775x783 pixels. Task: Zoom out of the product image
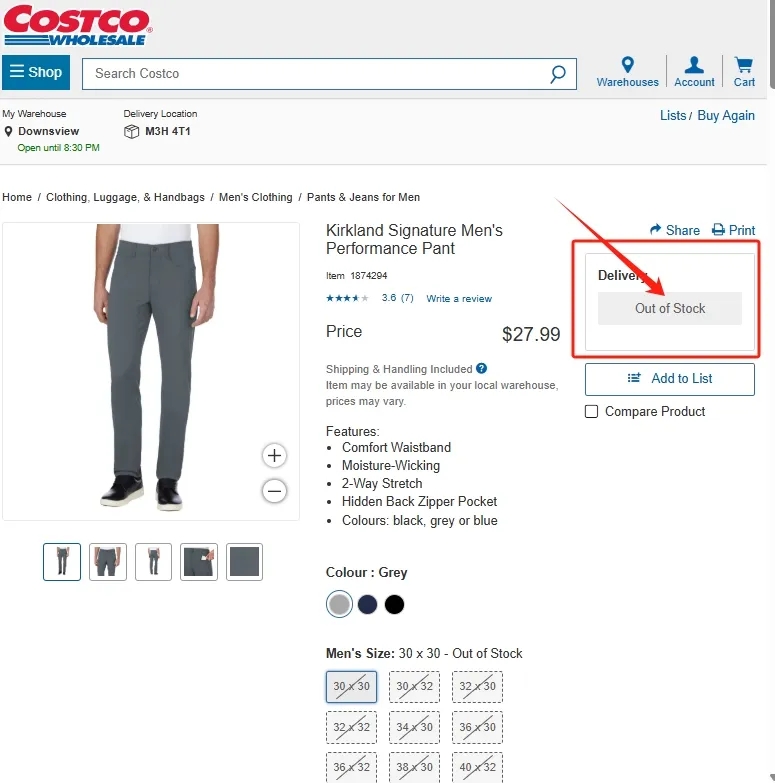pyautogui.click(x=274, y=491)
